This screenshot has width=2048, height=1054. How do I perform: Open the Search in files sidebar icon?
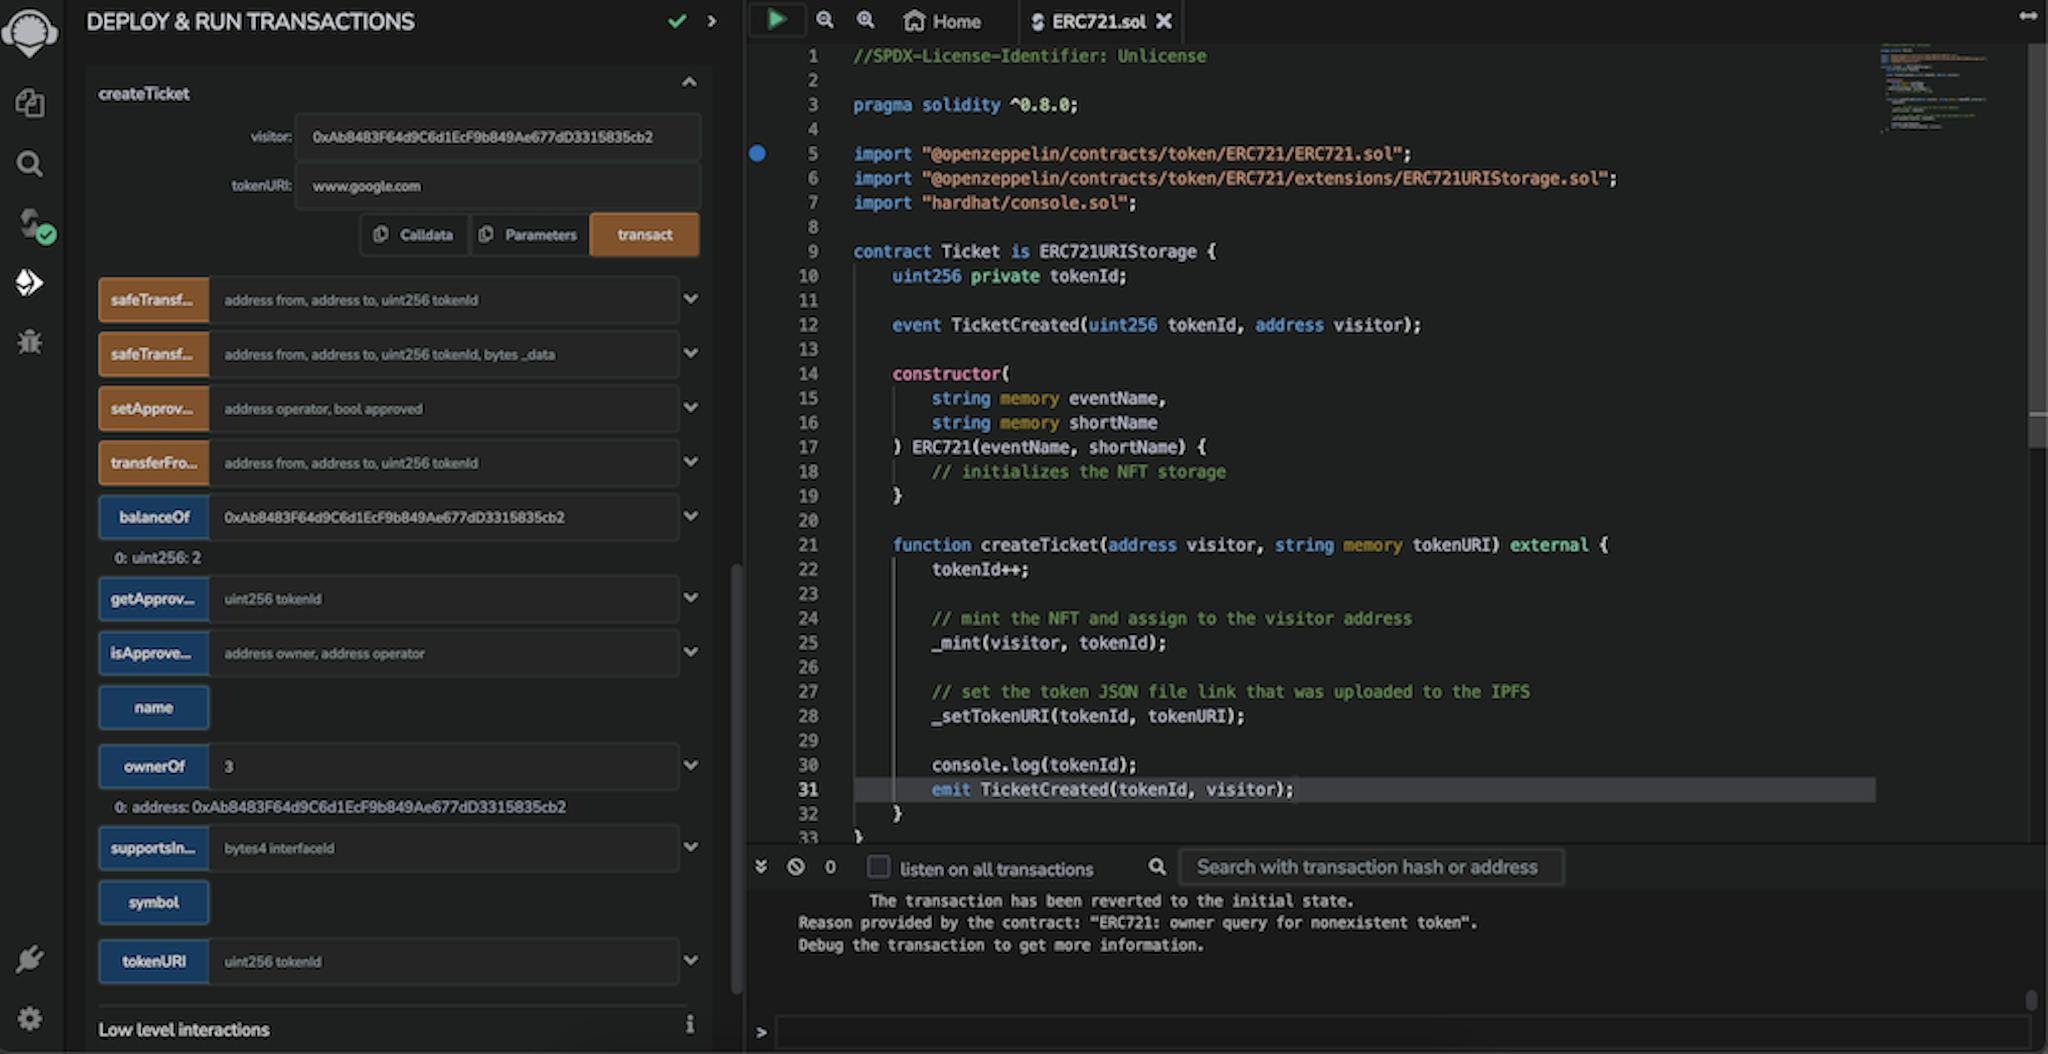pyautogui.click(x=30, y=163)
